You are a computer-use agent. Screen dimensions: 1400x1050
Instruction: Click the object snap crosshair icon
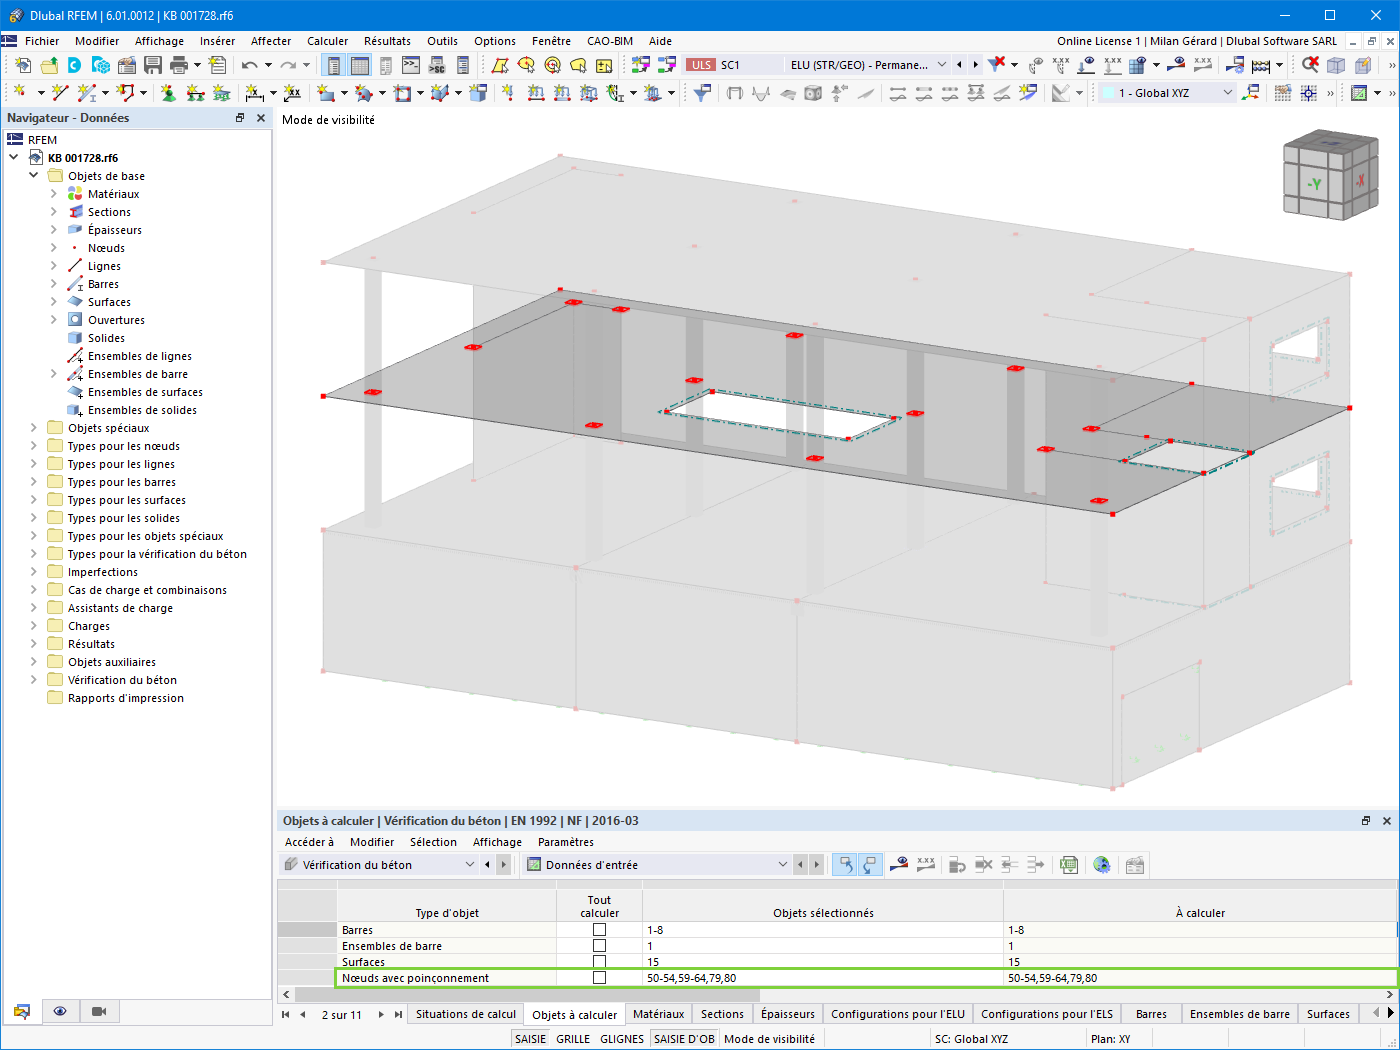coord(1309,93)
